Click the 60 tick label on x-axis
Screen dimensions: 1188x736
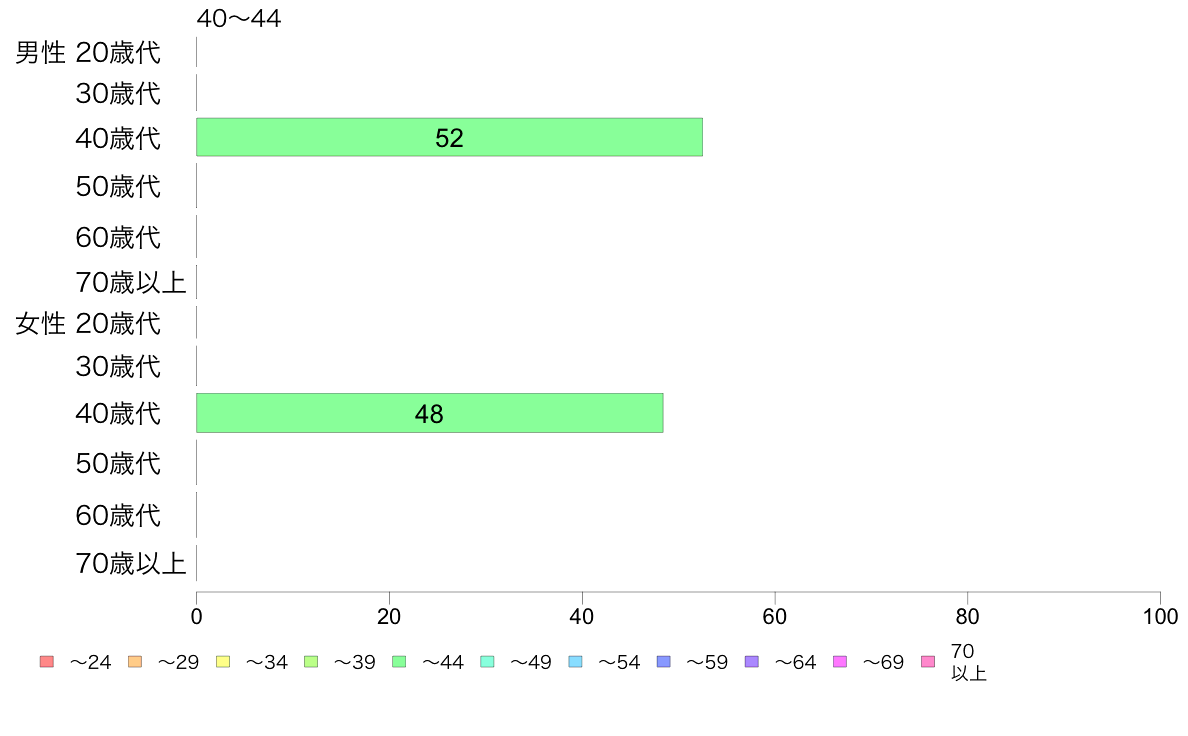tap(774, 617)
